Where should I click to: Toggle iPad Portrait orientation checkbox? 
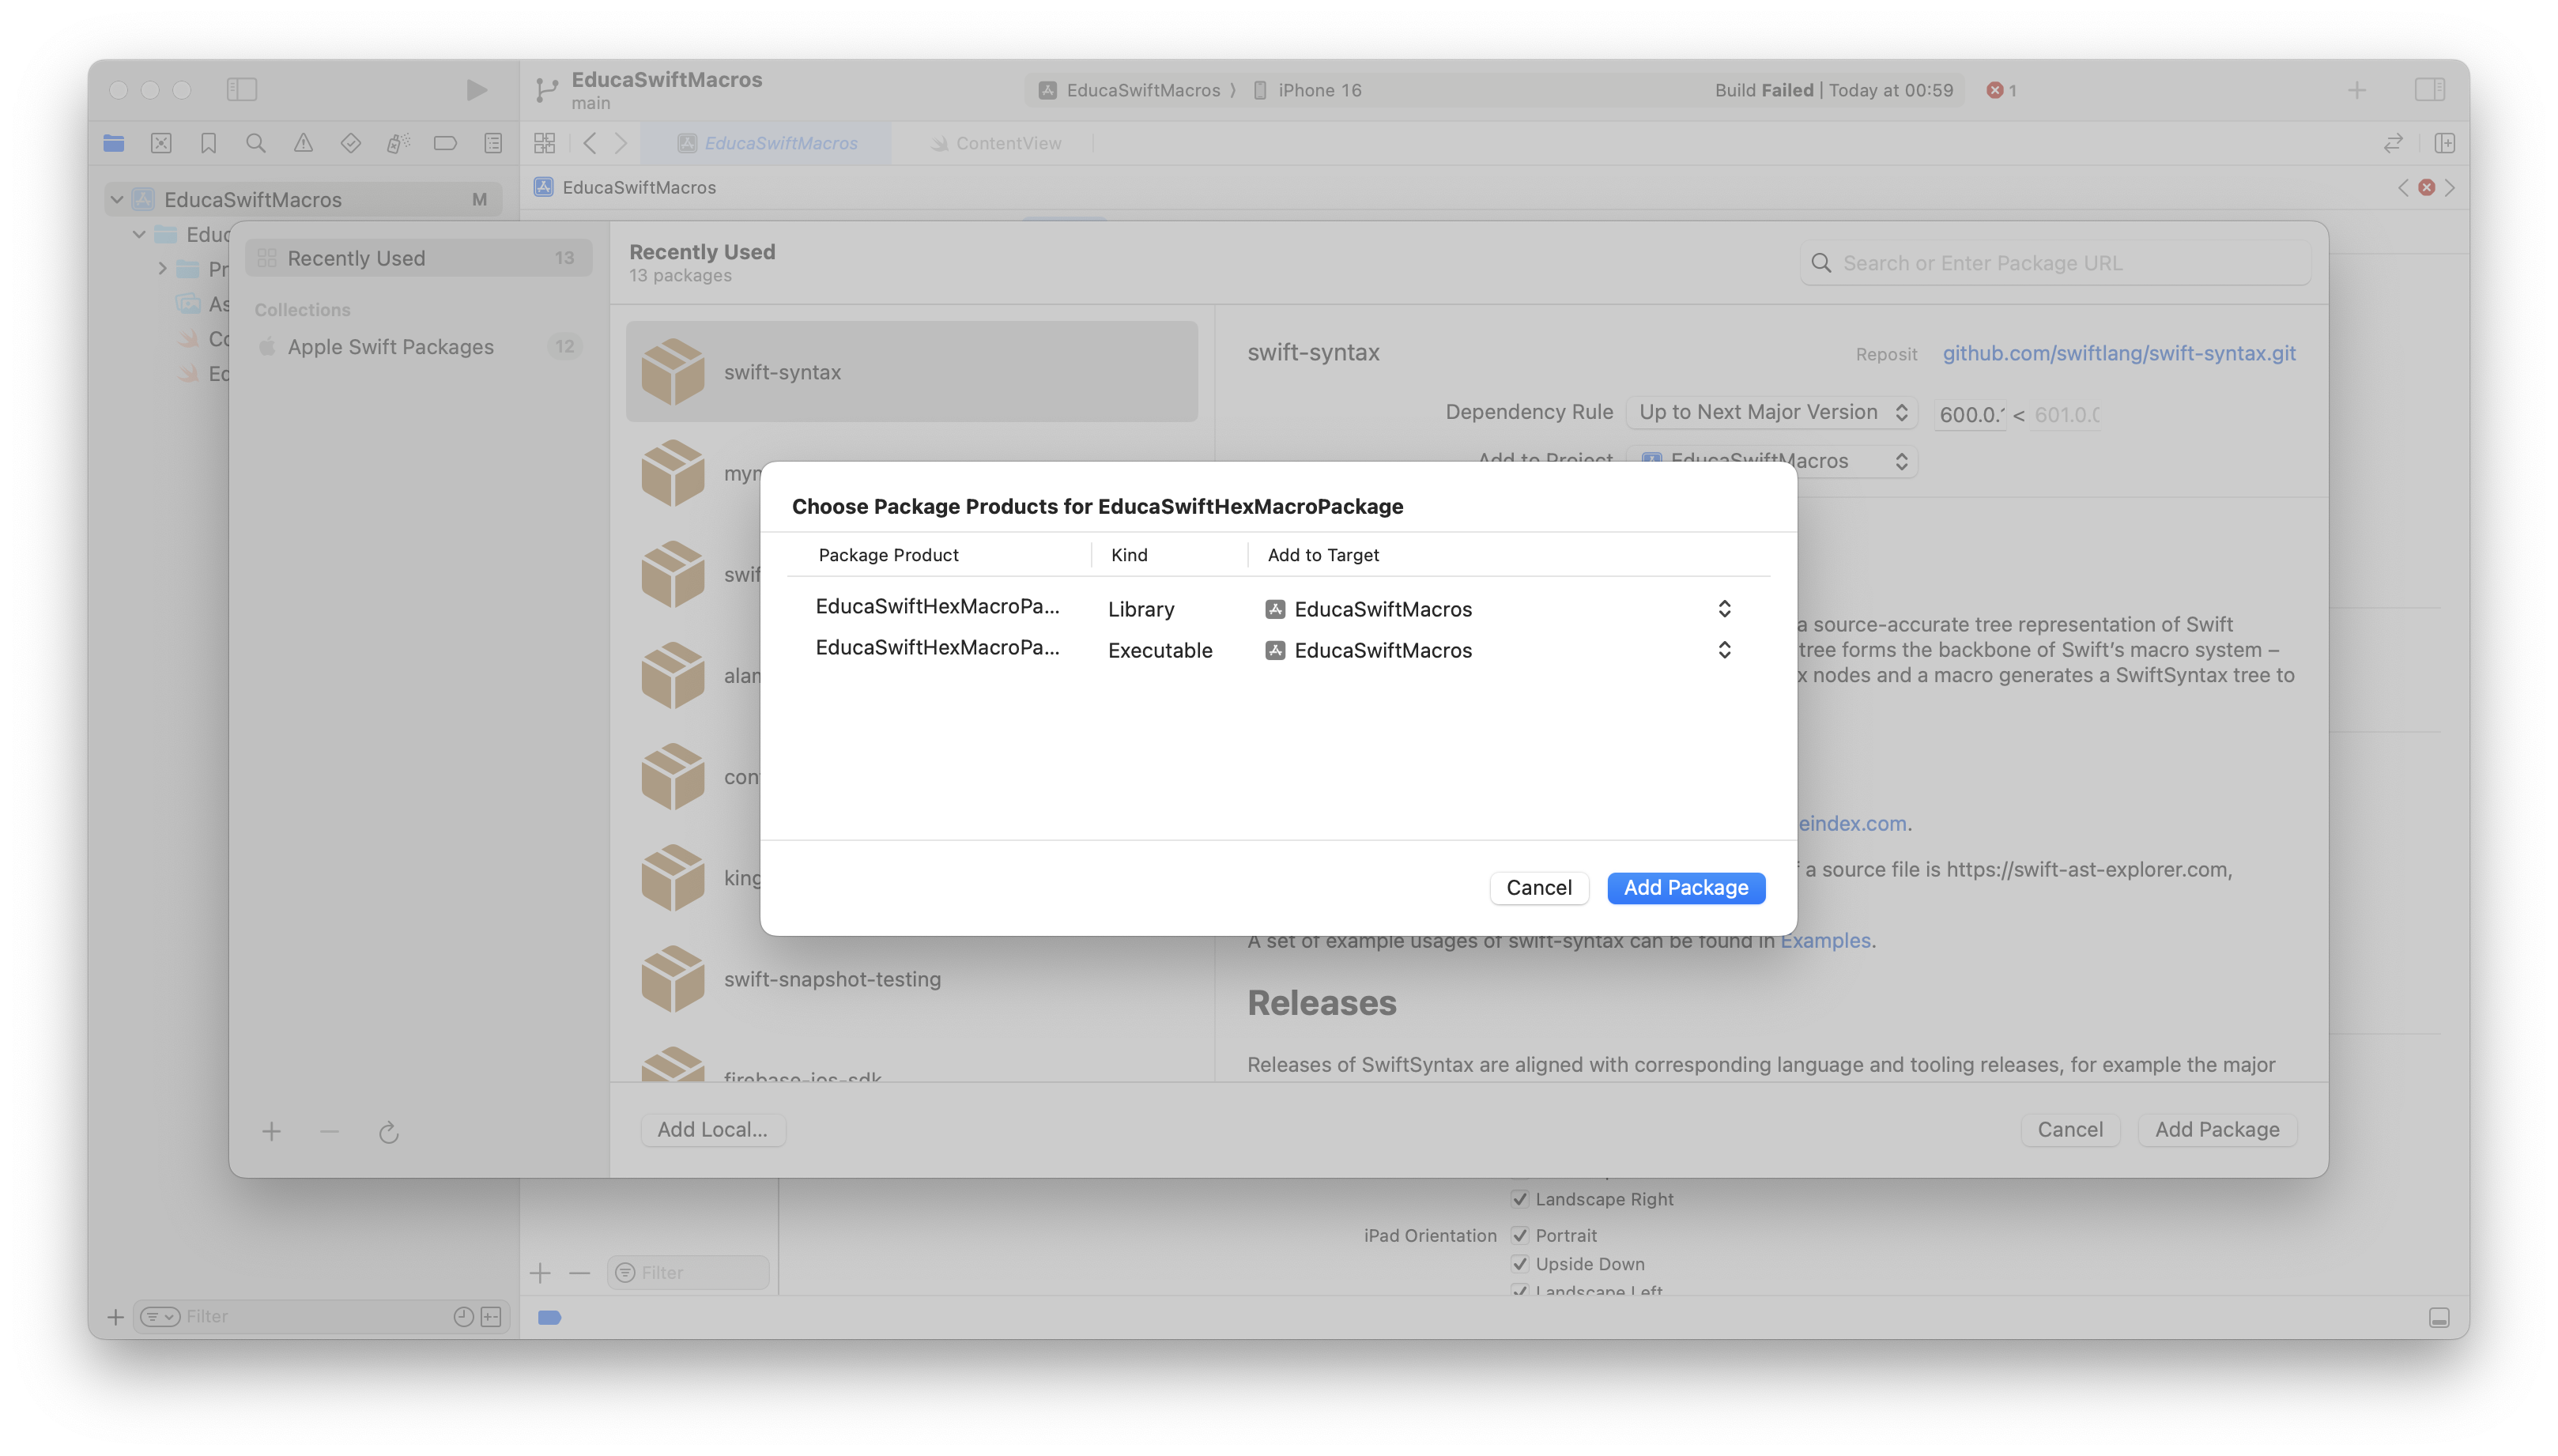point(1520,1235)
